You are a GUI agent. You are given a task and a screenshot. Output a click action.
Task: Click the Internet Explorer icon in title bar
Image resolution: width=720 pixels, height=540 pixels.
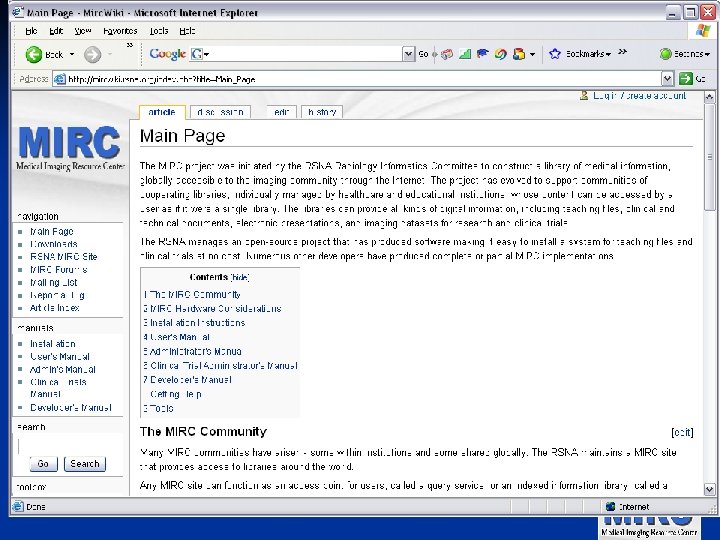pyautogui.click(x=17, y=12)
